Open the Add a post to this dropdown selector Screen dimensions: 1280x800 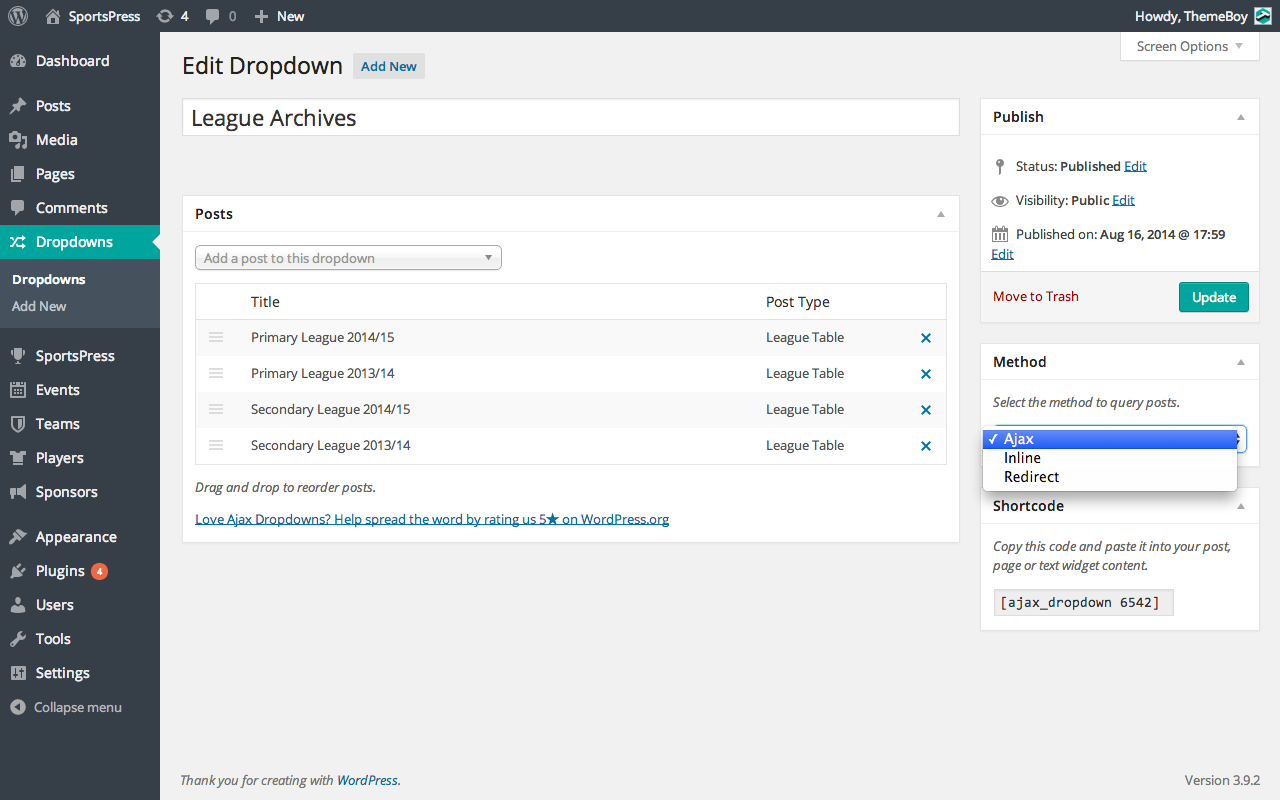pyautogui.click(x=348, y=258)
